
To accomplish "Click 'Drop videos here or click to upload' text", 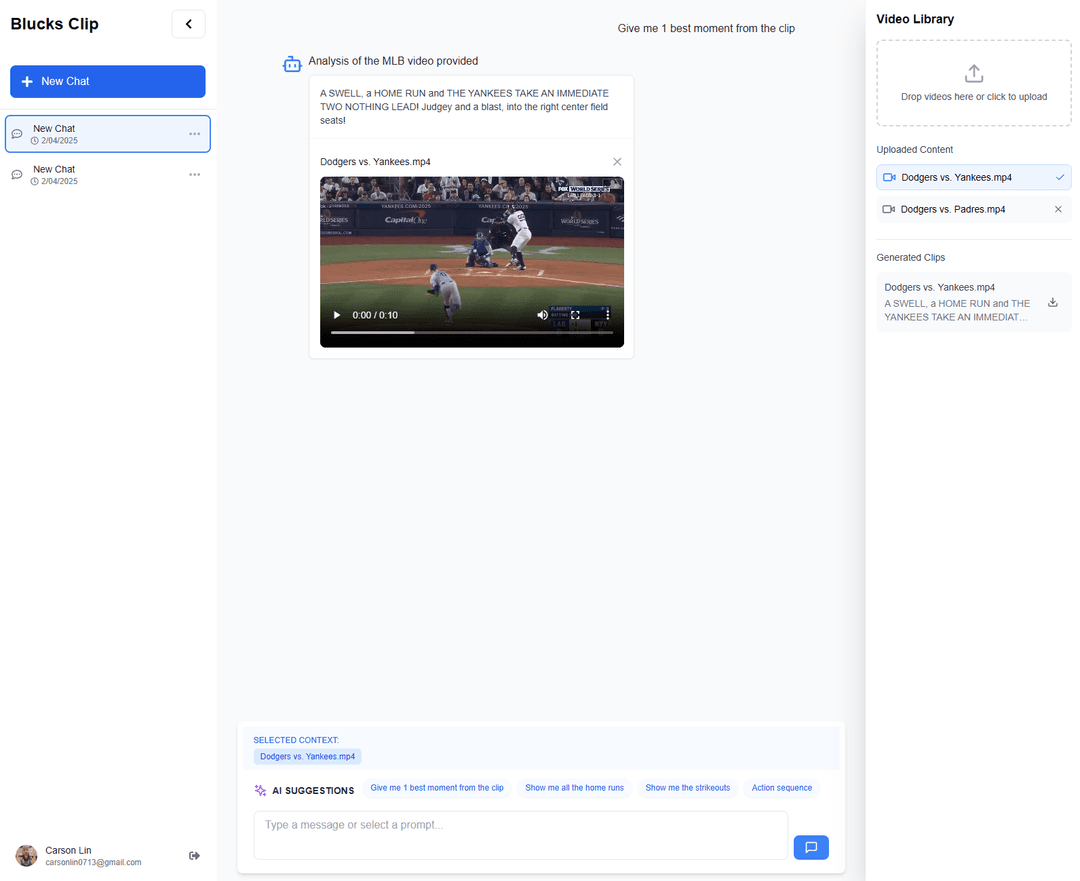I will (974, 96).
